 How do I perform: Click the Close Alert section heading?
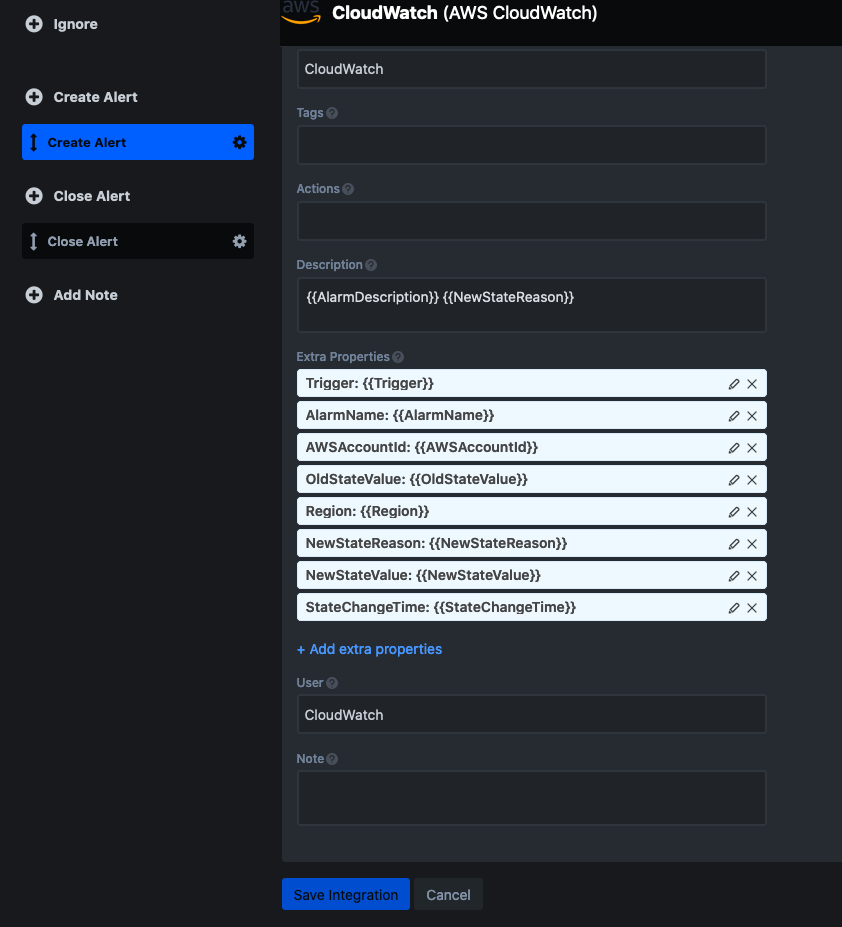[x=92, y=196]
